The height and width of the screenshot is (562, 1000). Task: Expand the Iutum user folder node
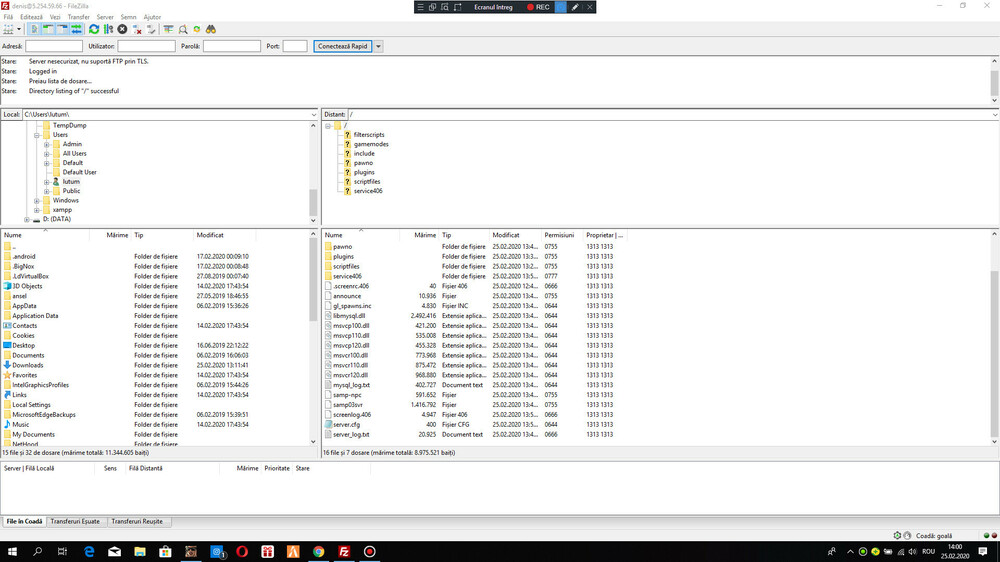click(47, 182)
